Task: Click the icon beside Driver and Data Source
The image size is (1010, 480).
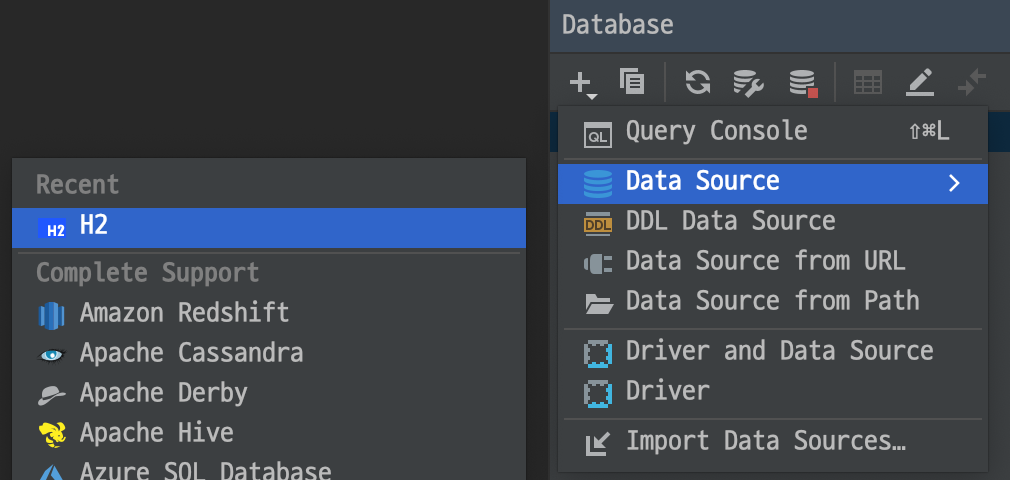Action: [598, 354]
